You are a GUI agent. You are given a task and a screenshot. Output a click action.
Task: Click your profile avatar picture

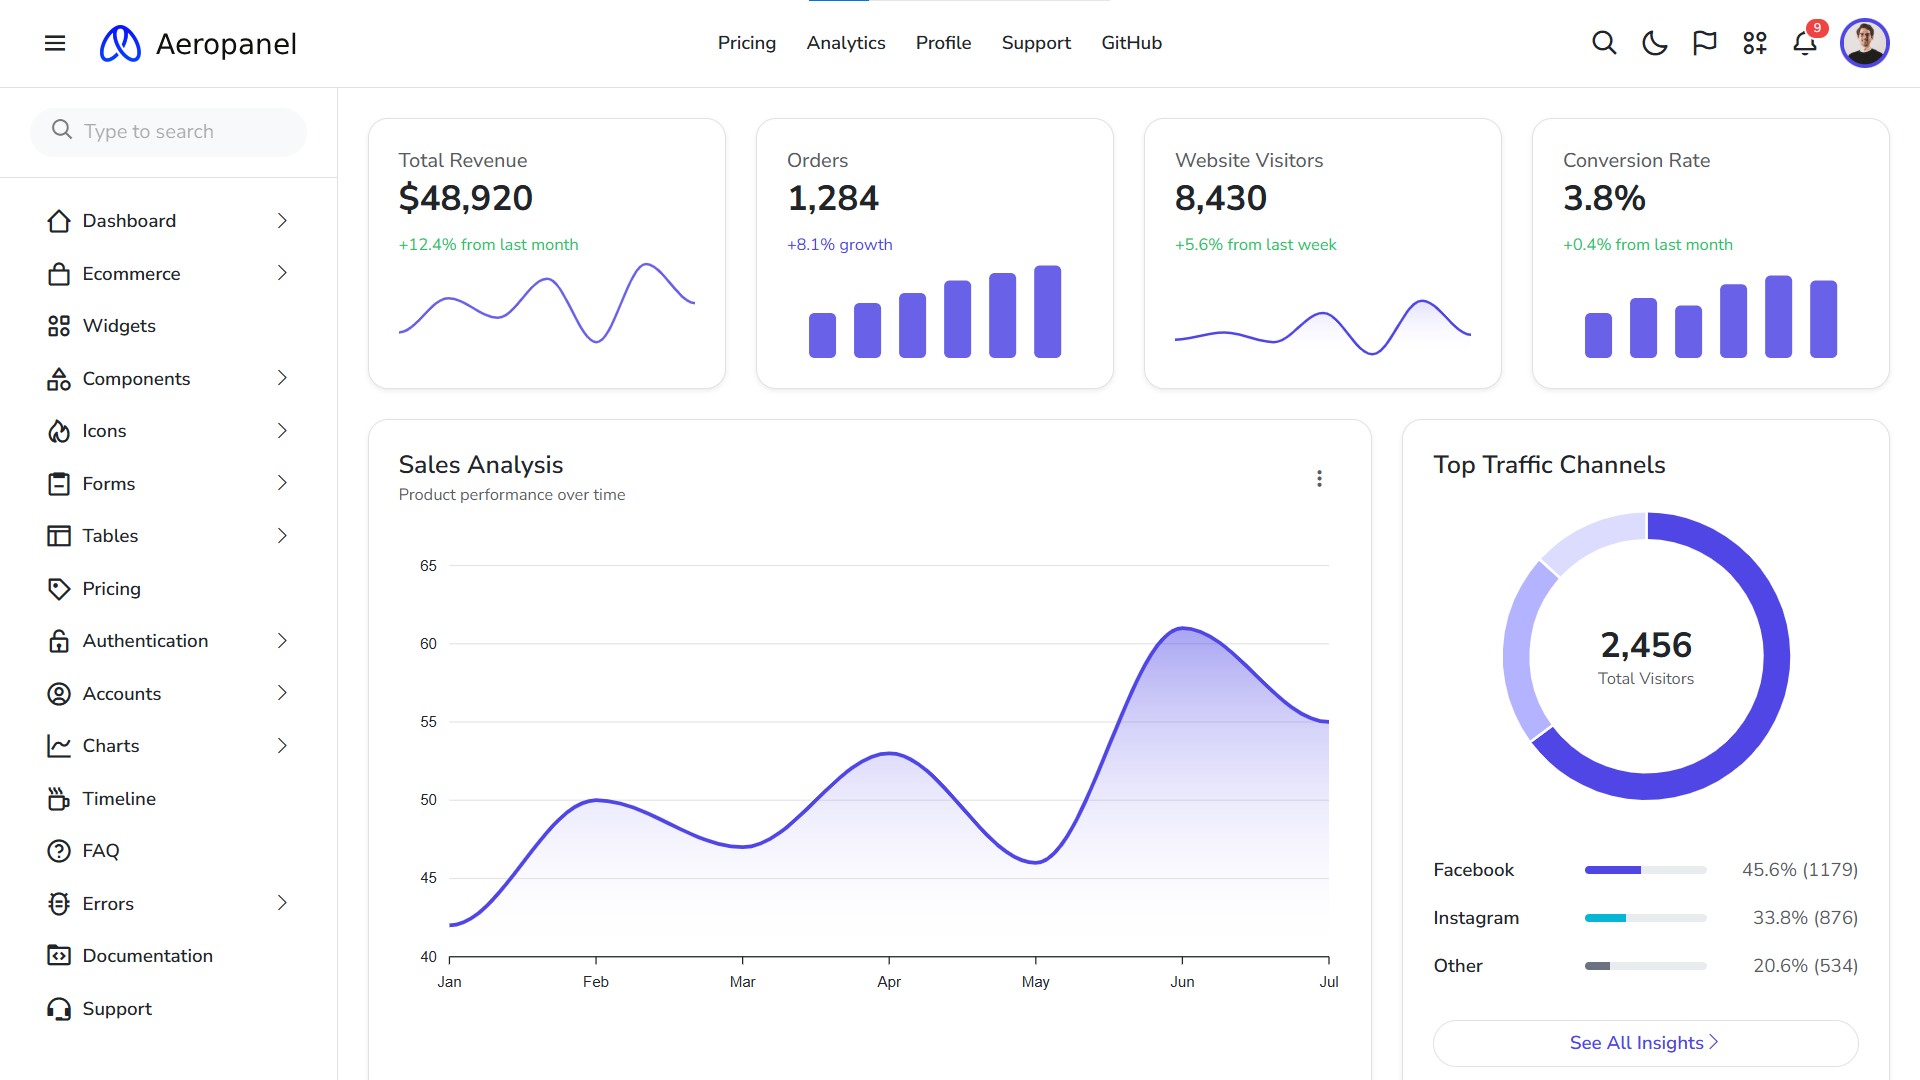pos(1865,43)
